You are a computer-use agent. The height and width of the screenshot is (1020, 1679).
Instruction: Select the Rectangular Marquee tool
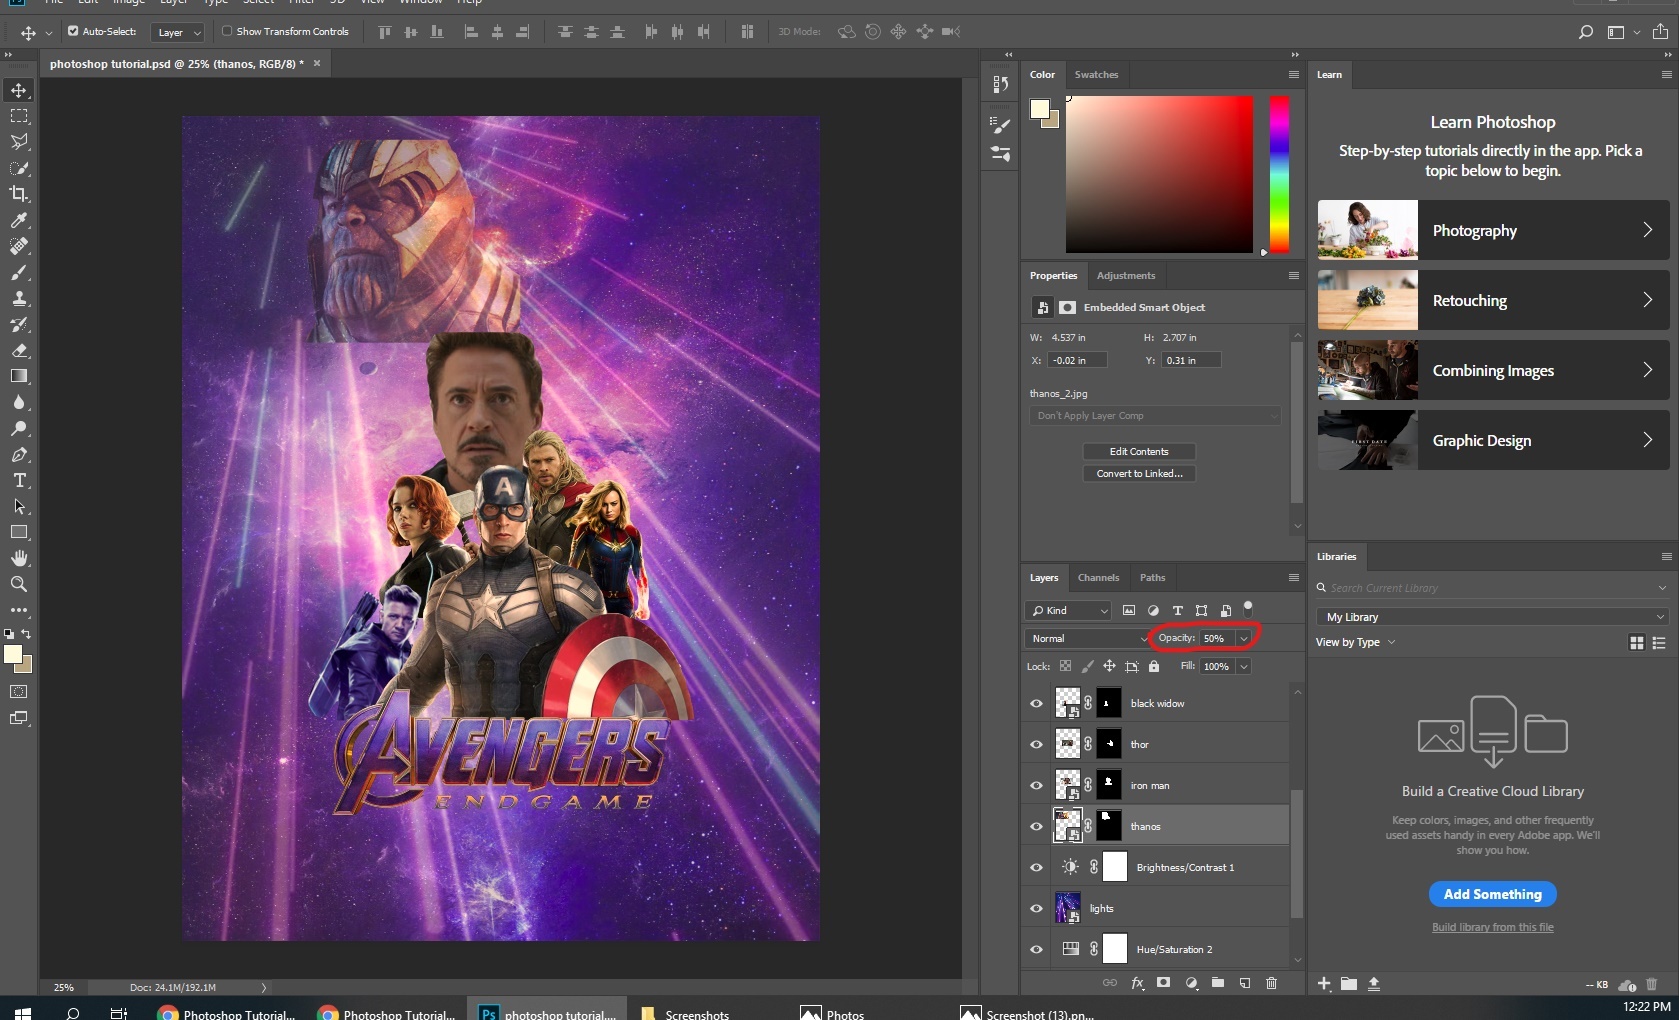[x=19, y=116]
